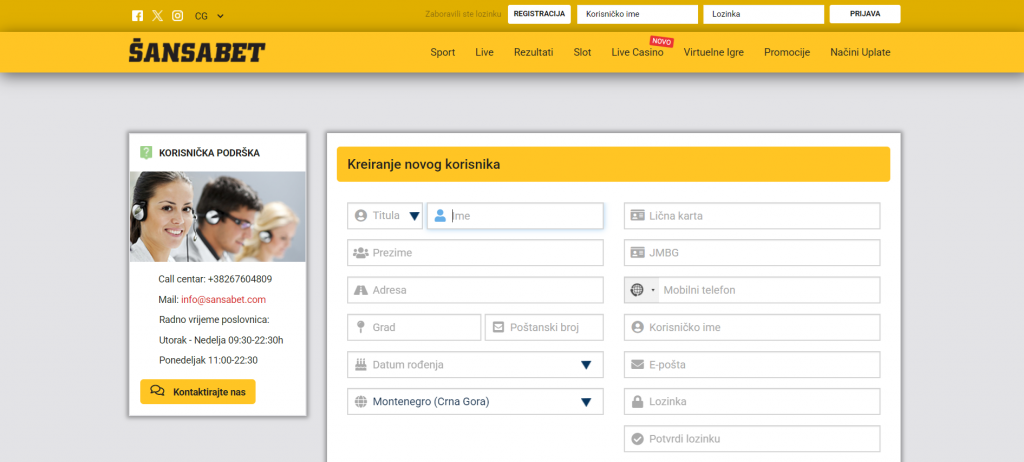Focus the header Lozinka field
The width and height of the screenshot is (1024, 462).
763,14
